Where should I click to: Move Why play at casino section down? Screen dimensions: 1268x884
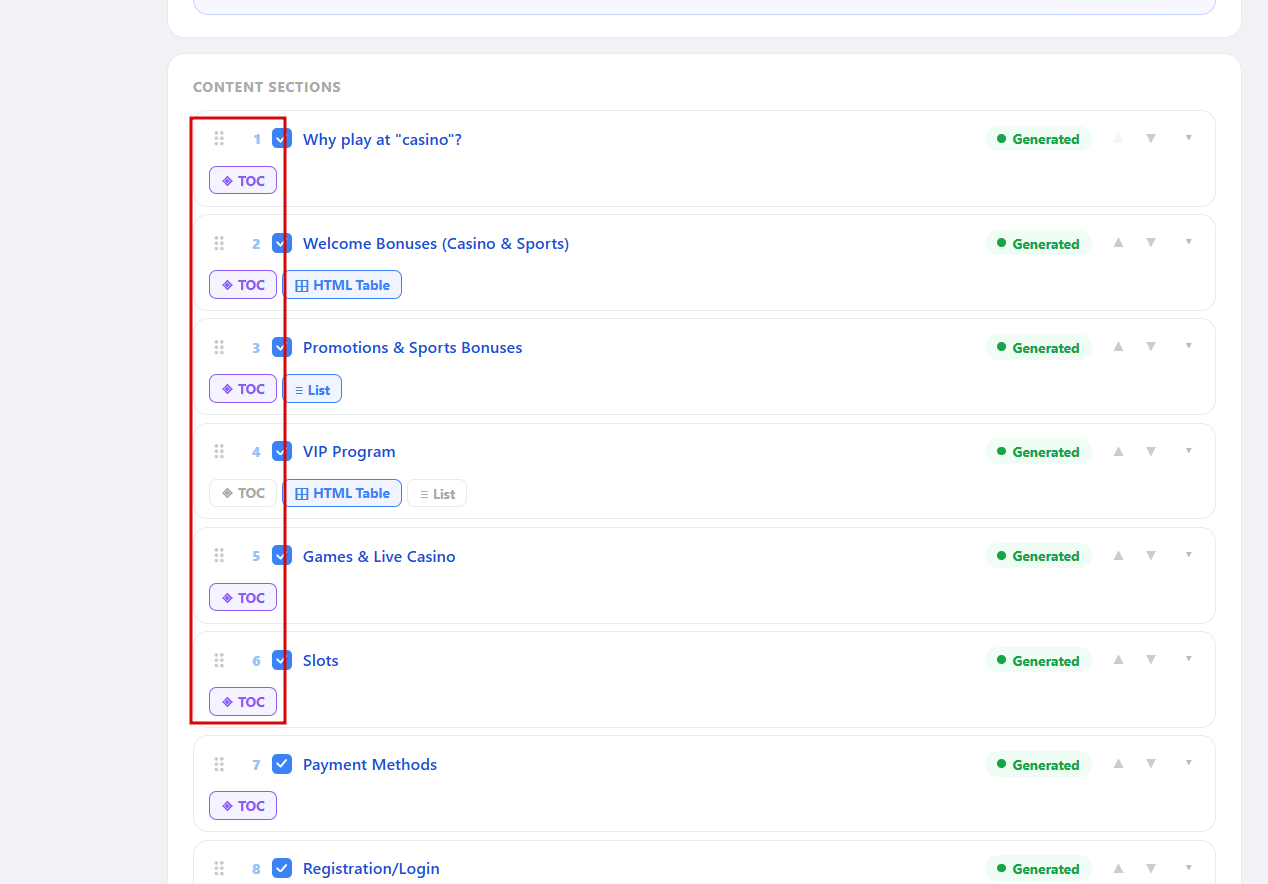pyautogui.click(x=1151, y=138)
